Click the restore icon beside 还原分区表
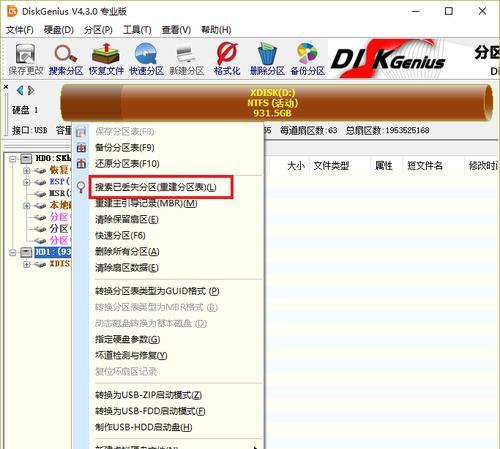The height and width of the screenshot is (449, 500). click(x=81, y=164)
